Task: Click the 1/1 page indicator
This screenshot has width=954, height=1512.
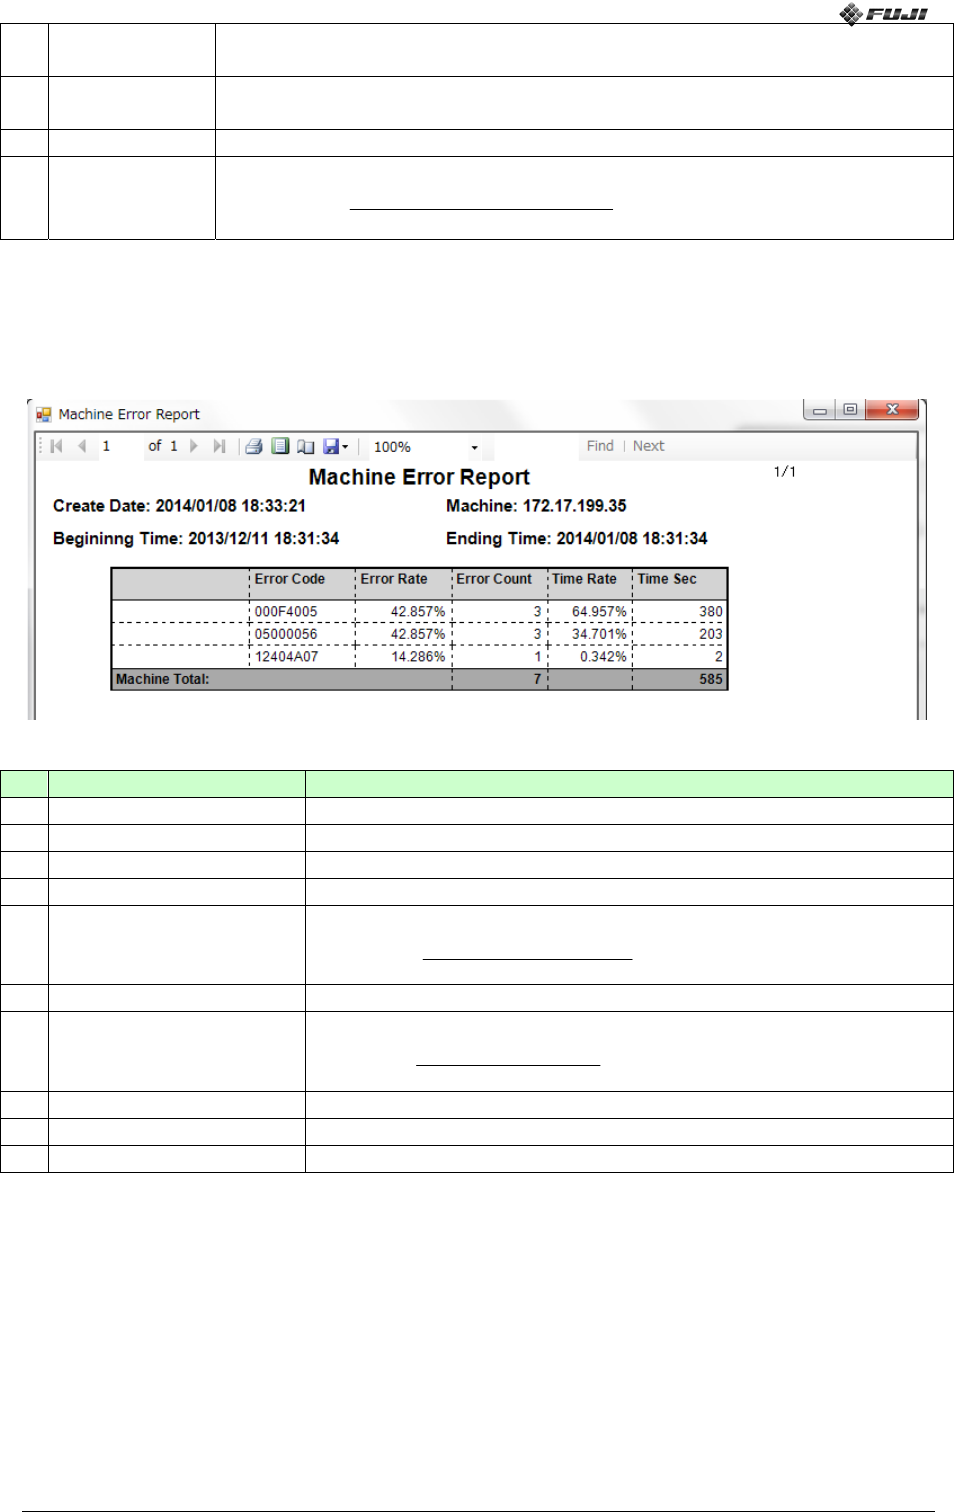Action: [x=785, y=471]
